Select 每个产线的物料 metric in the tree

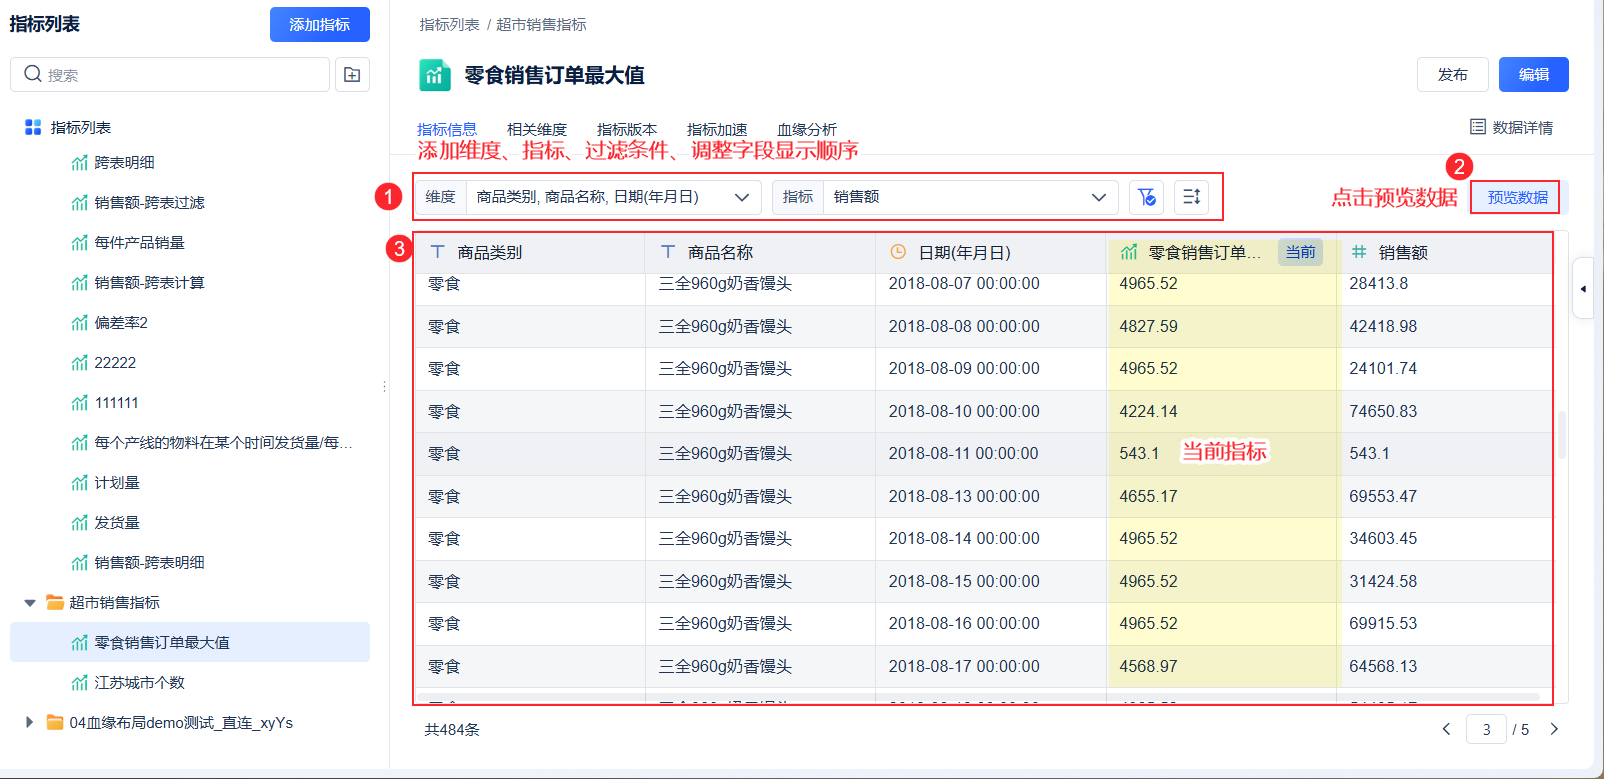[x=223, y=443]
